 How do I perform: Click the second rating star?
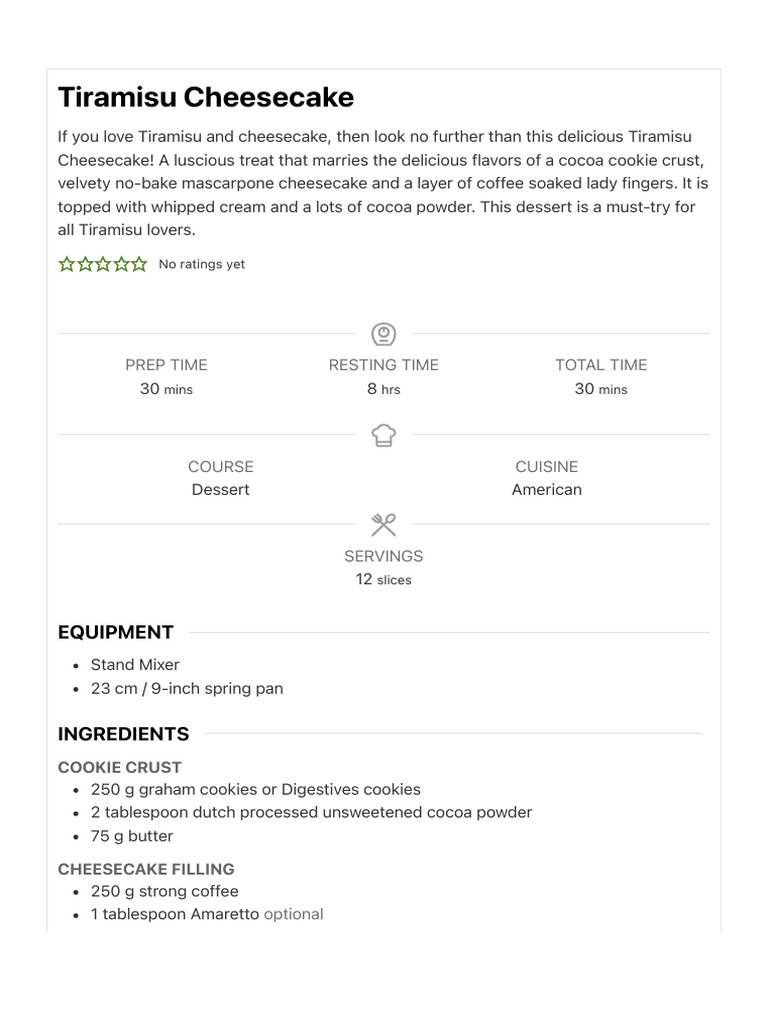85,264
